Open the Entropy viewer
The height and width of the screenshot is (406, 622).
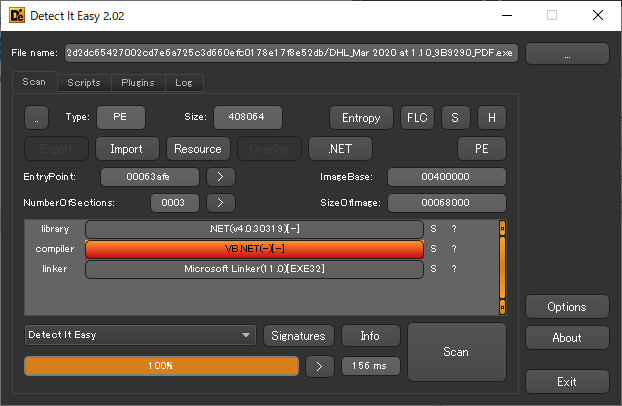(361, 117)
